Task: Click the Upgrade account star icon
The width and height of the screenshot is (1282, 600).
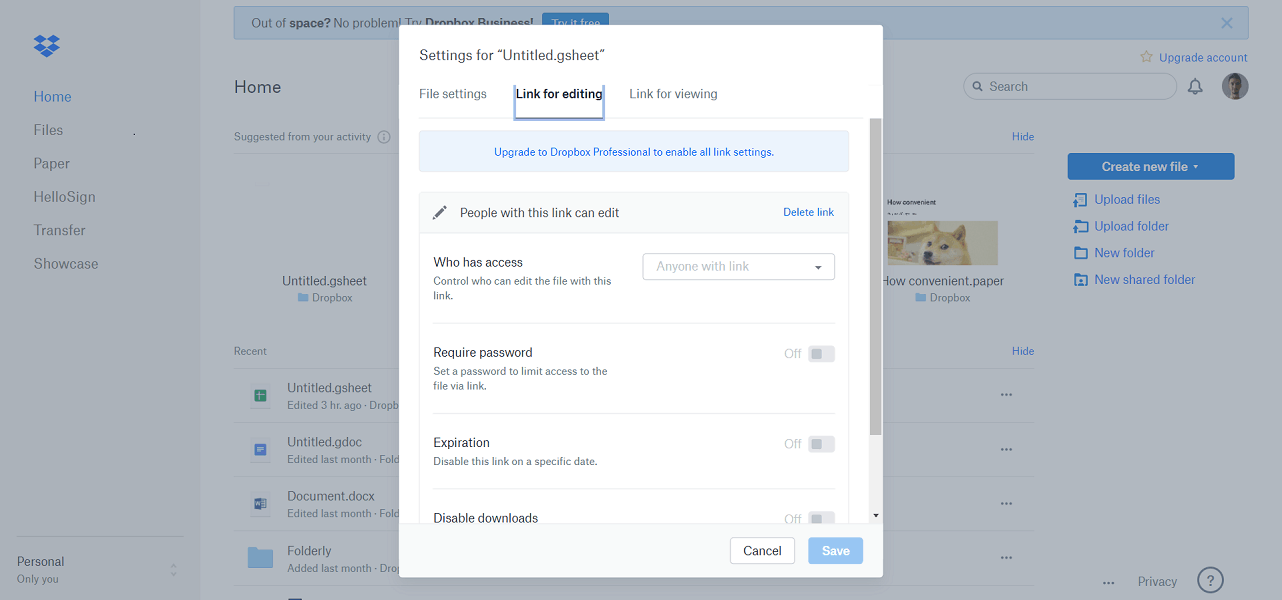Action: (x=1146, y=57)
